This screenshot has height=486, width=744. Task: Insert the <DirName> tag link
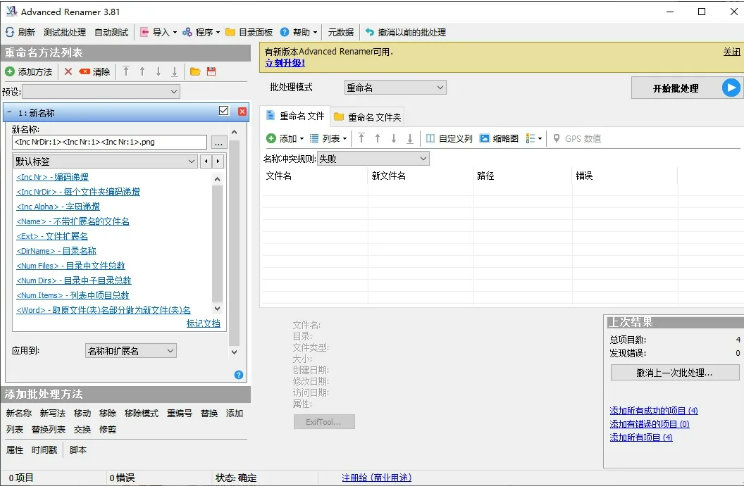click(x=56, y=251)
